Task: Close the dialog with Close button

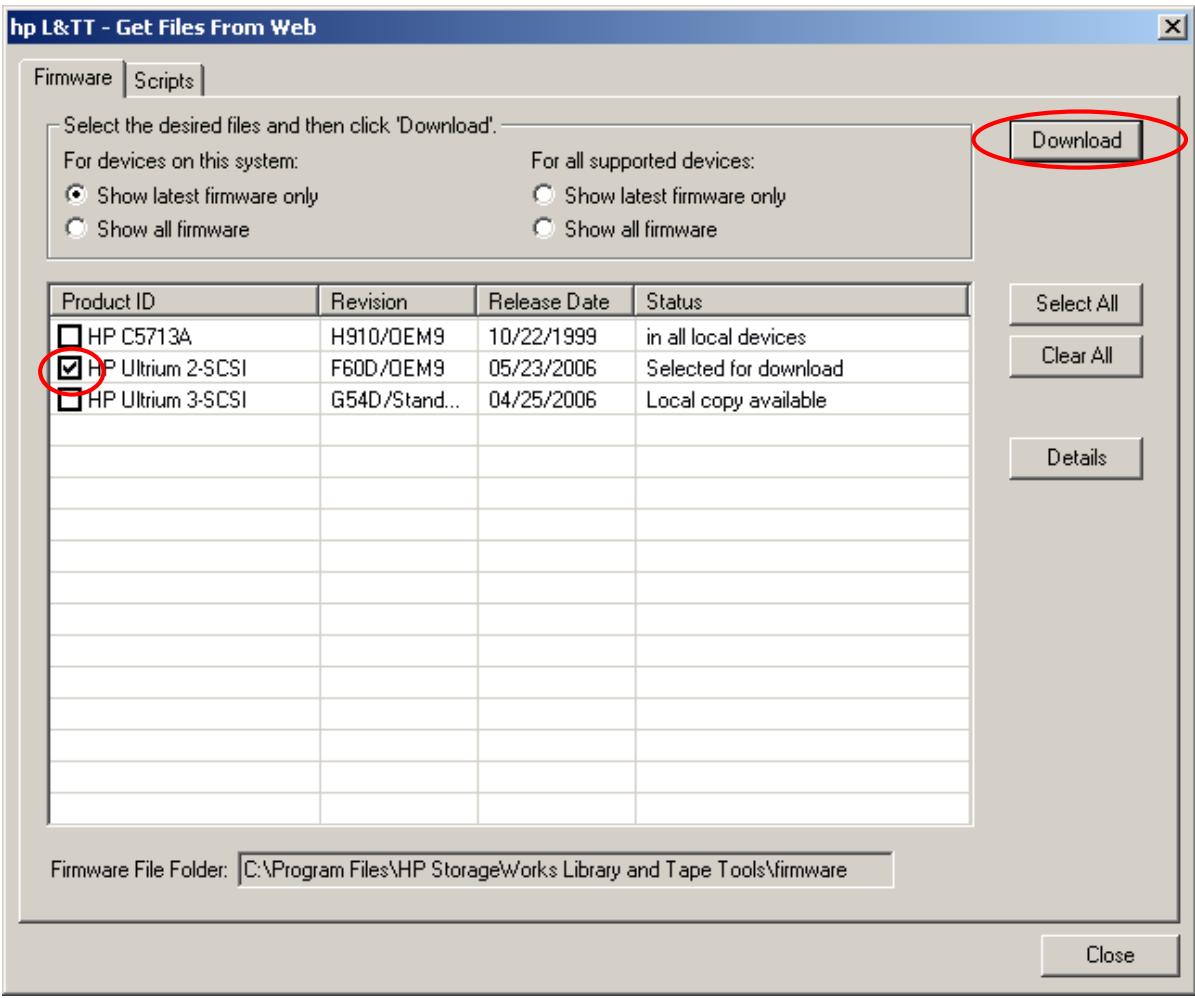Action: 1110,955
